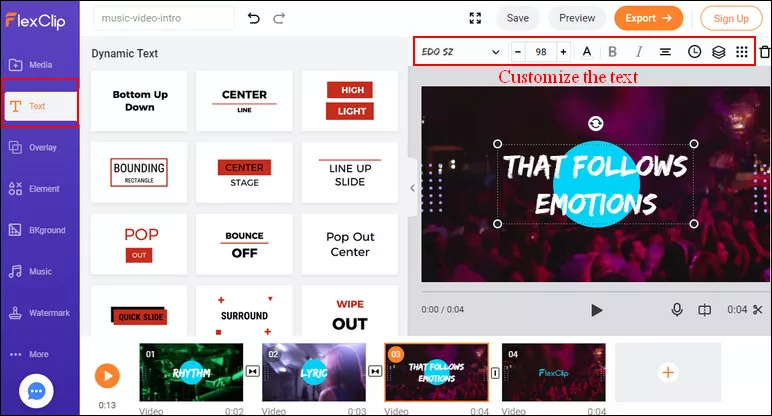Edit the project name music-video-intro field

pos(164,18)
